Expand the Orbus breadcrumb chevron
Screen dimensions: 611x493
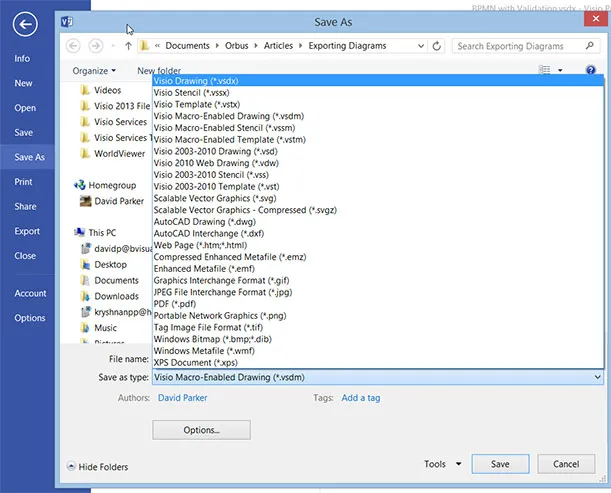(256, 46)
